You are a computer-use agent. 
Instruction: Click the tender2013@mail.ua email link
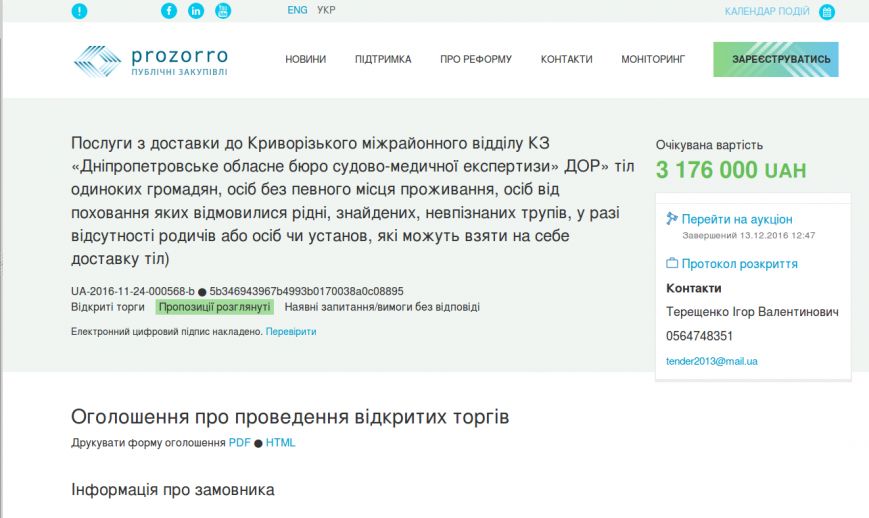coord(712,361)
